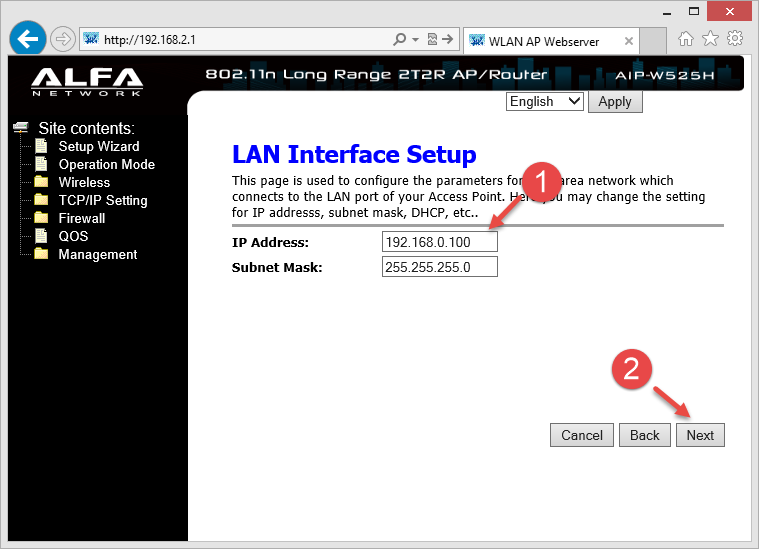This screenshot has width=759, height=549.
Task: Click the Firewall folder icon
Action: pos(42,217)
